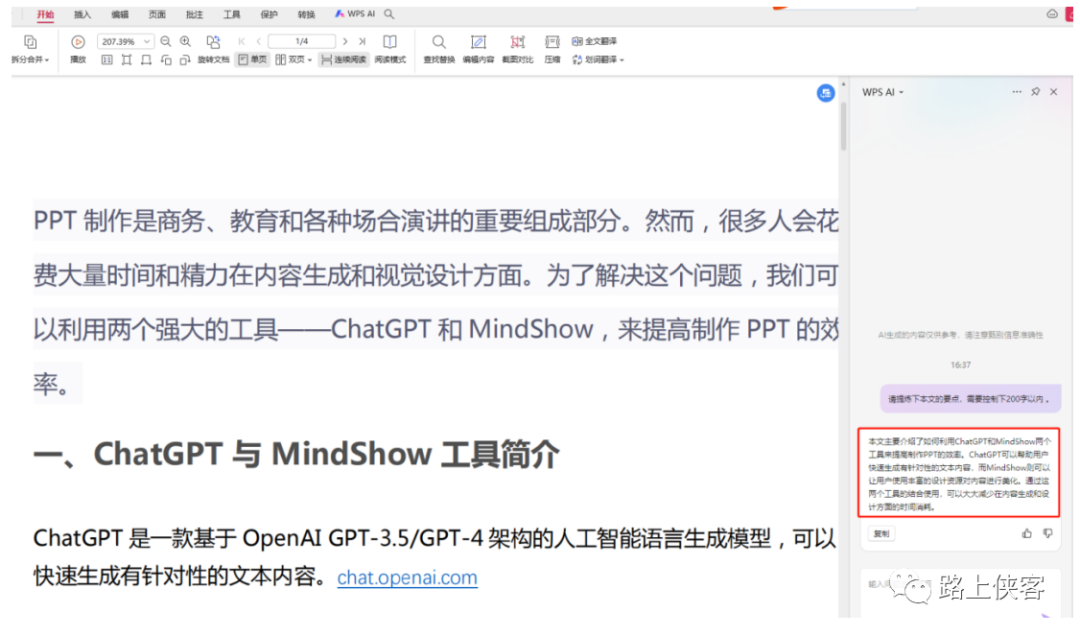Open the 开始 ribbon tab
This screenshot has width=1080, height=635.
(x=45, y=14)
